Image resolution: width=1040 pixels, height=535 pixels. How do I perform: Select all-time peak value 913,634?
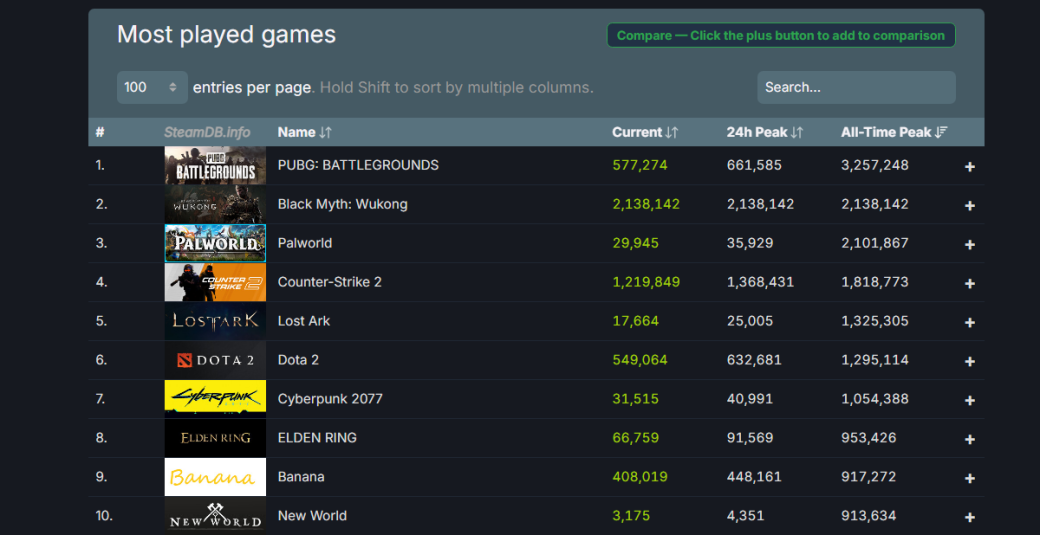click(x=869, y=516)
